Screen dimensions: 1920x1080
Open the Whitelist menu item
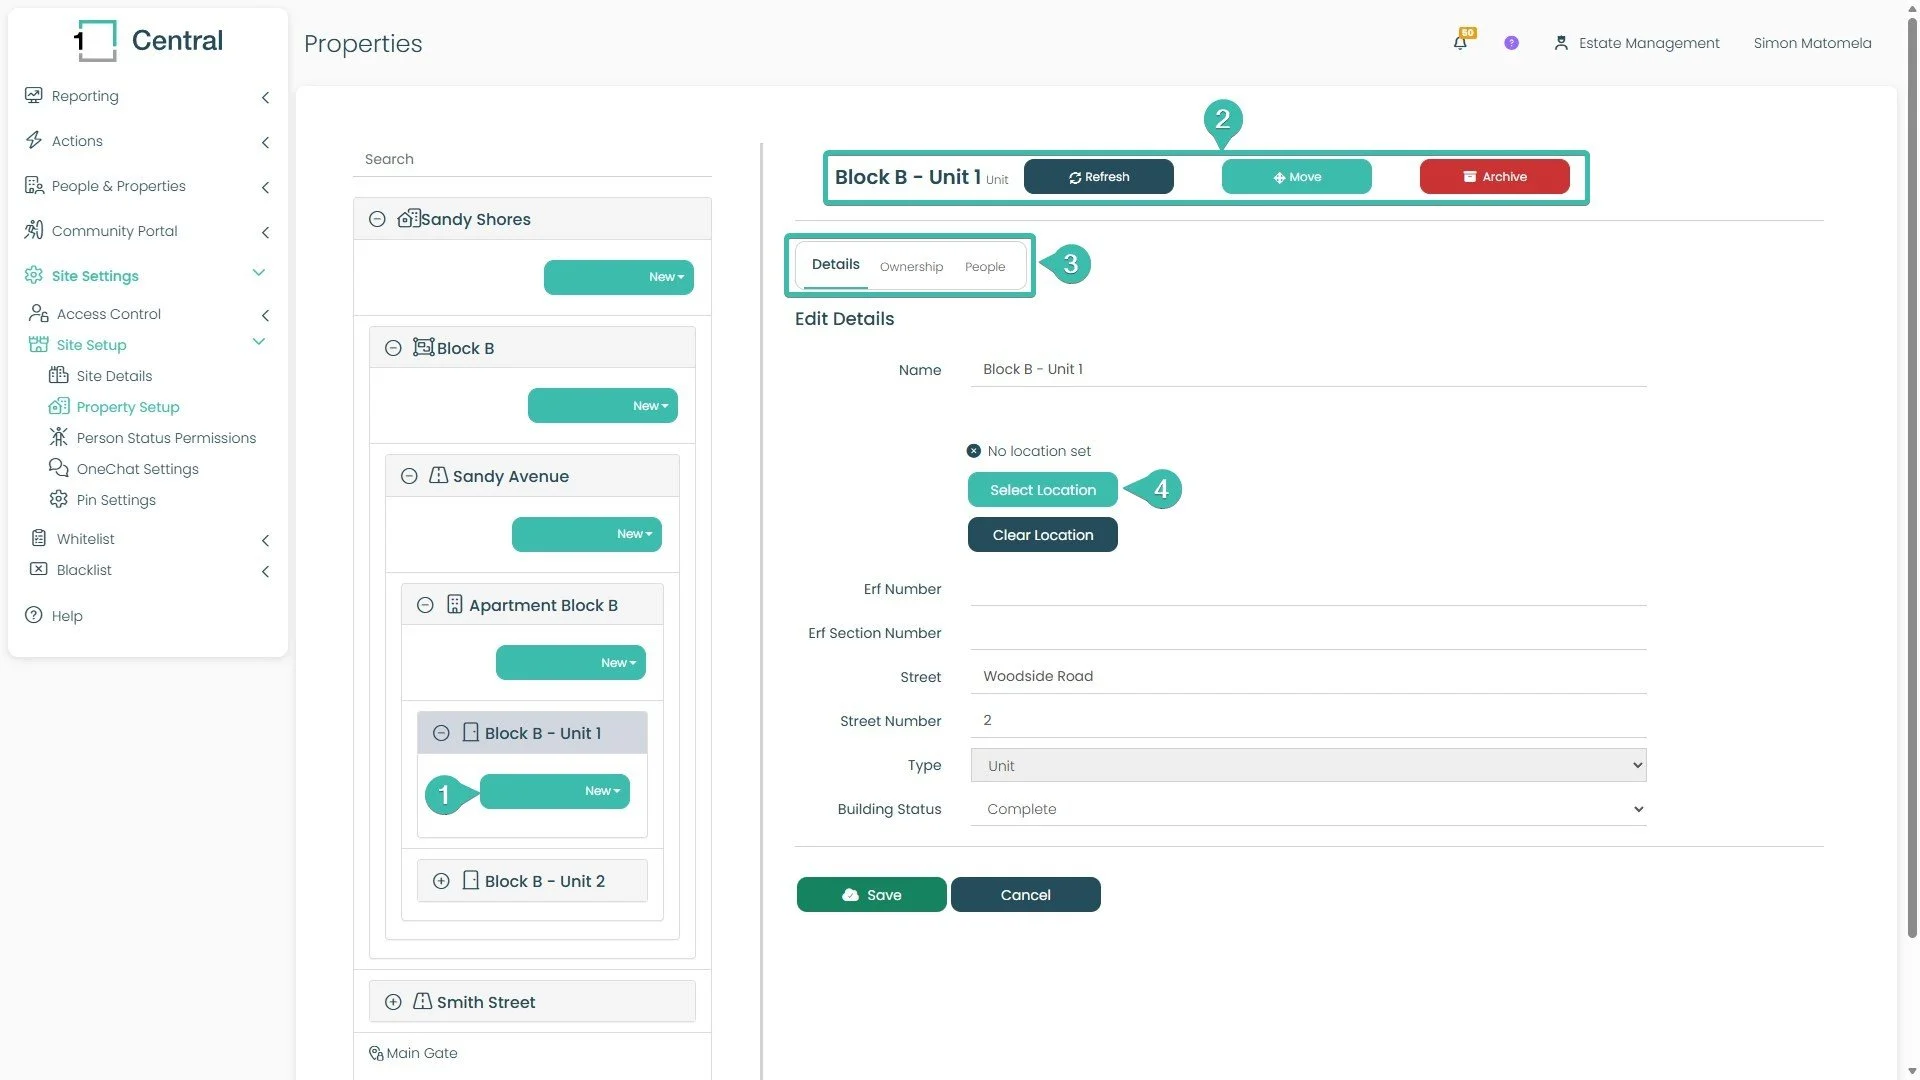pos(85,538)
